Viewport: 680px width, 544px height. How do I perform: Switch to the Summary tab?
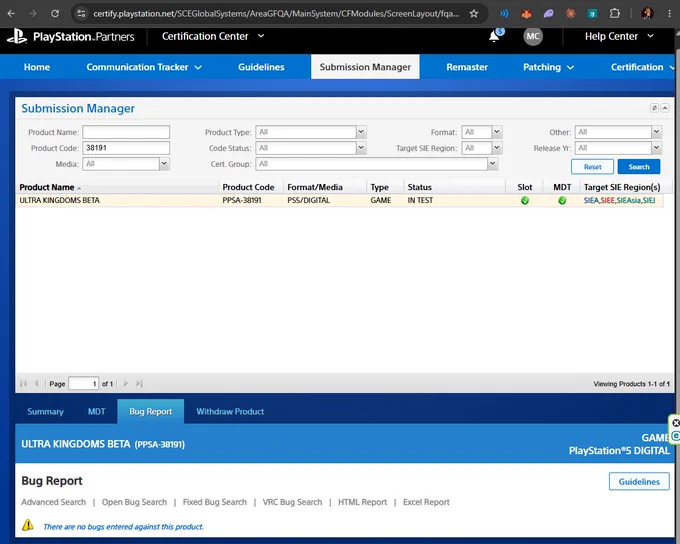(x=46, y=412)
